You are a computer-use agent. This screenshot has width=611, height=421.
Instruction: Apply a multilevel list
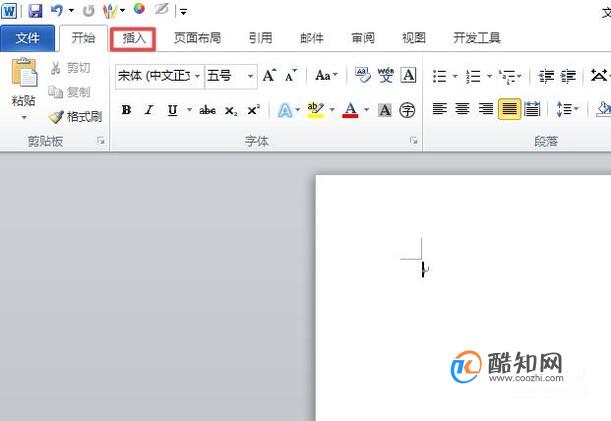point(507,76)
